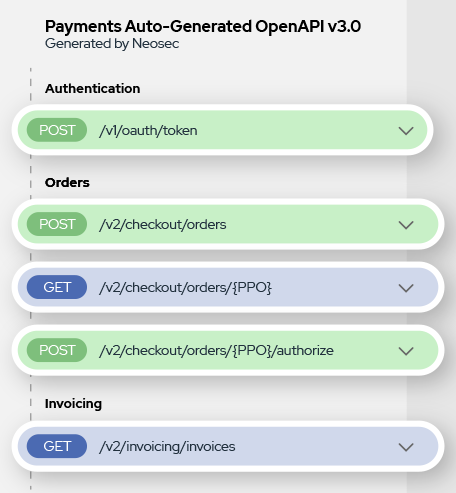Open the /v1/oauth/token path text
Screen dimensions: 456x493
(x=148, y=130)
